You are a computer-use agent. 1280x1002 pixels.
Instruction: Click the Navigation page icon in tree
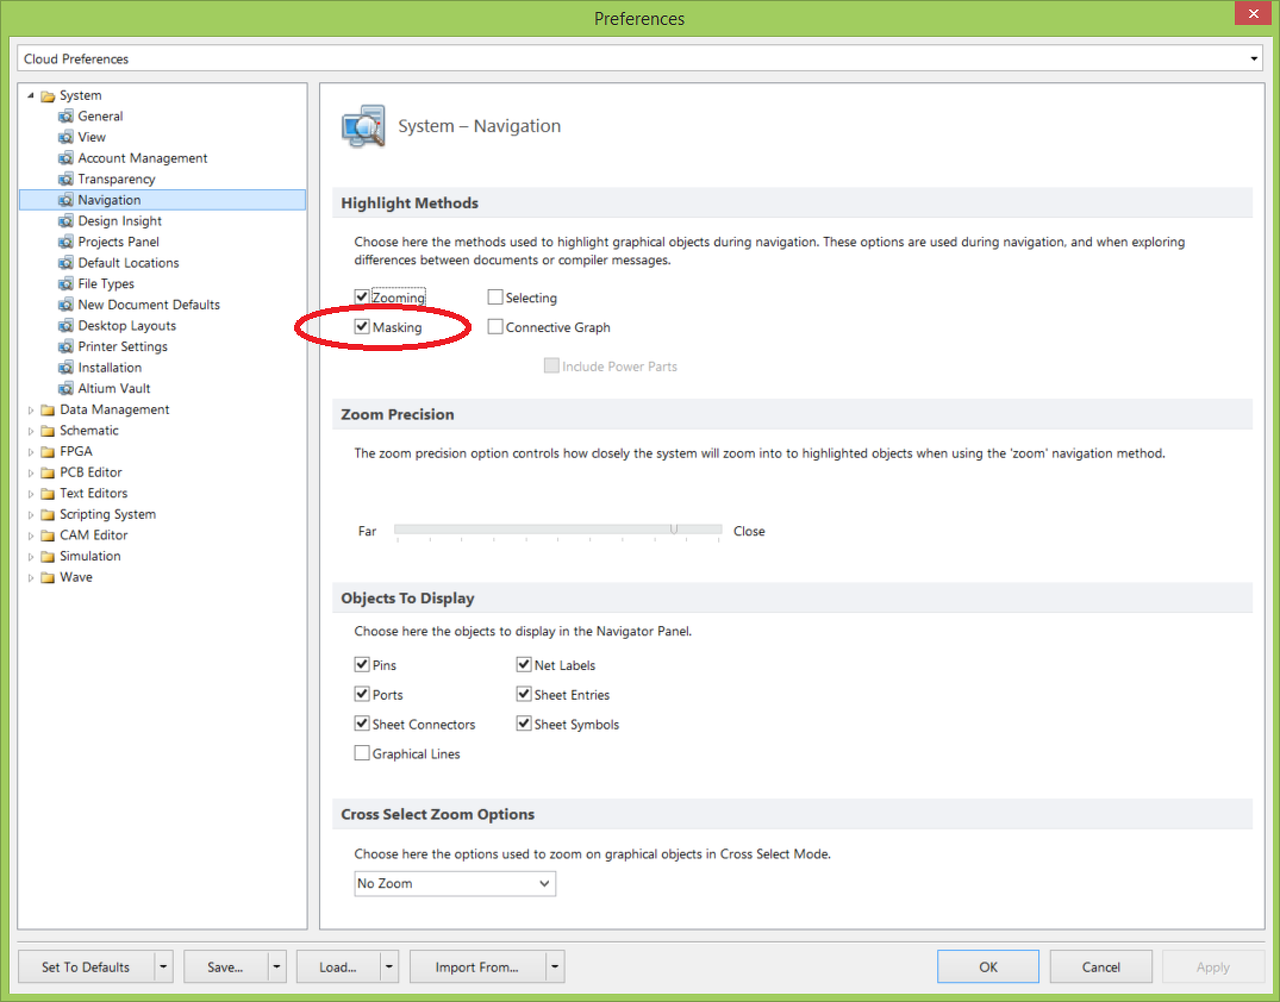click(x=66, y=200)
